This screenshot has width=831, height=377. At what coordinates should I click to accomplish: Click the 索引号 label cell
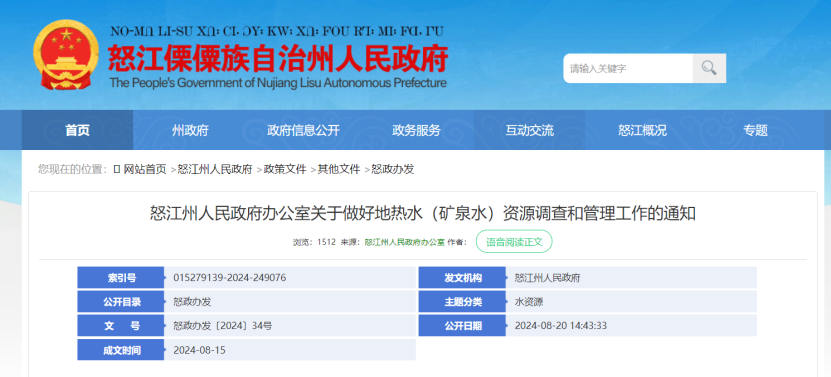click(x=121, y=277)
